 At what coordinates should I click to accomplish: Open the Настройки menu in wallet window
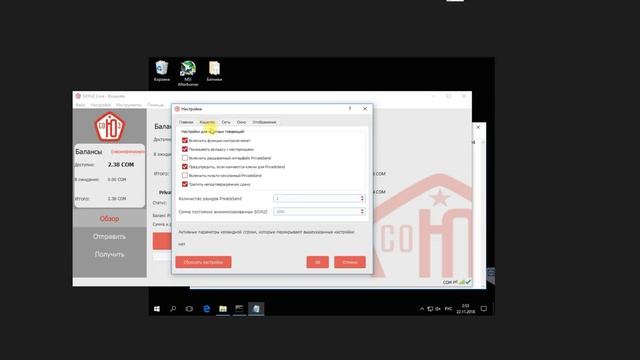coord(100,105)
